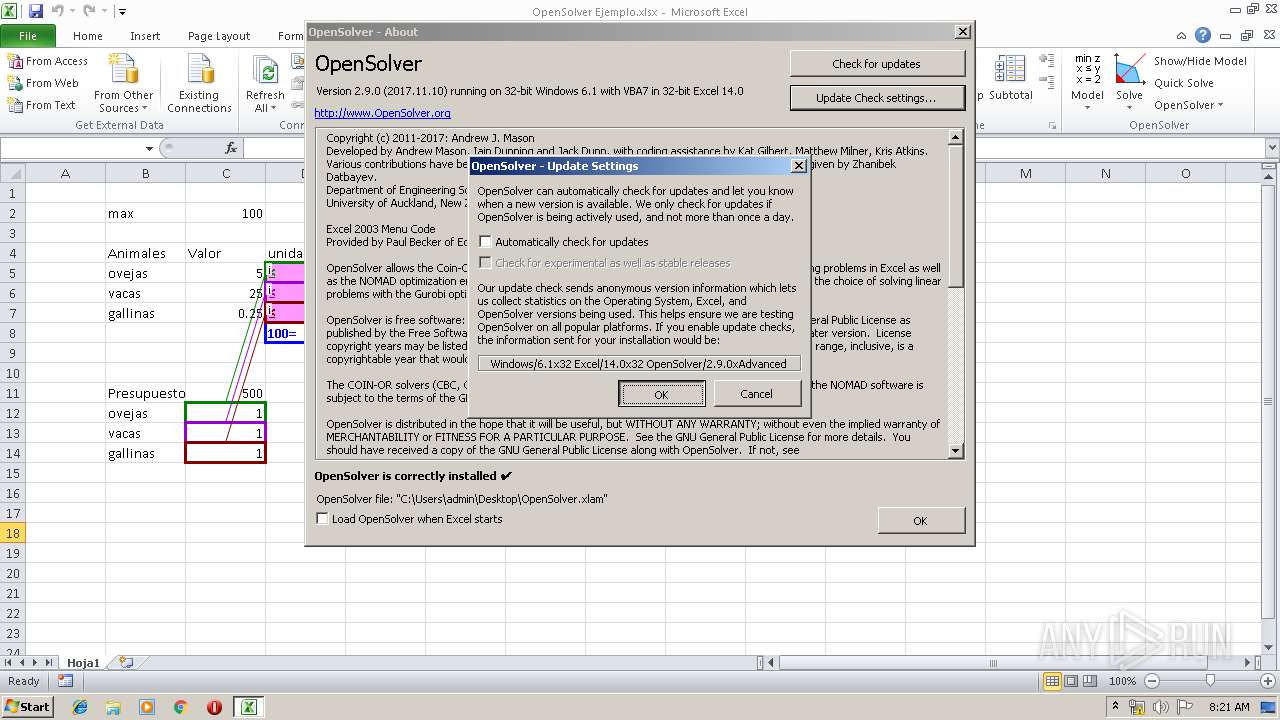Click column header A
Image resolution: width=1280 pixels, height=720 pixels.
(65, 173)
